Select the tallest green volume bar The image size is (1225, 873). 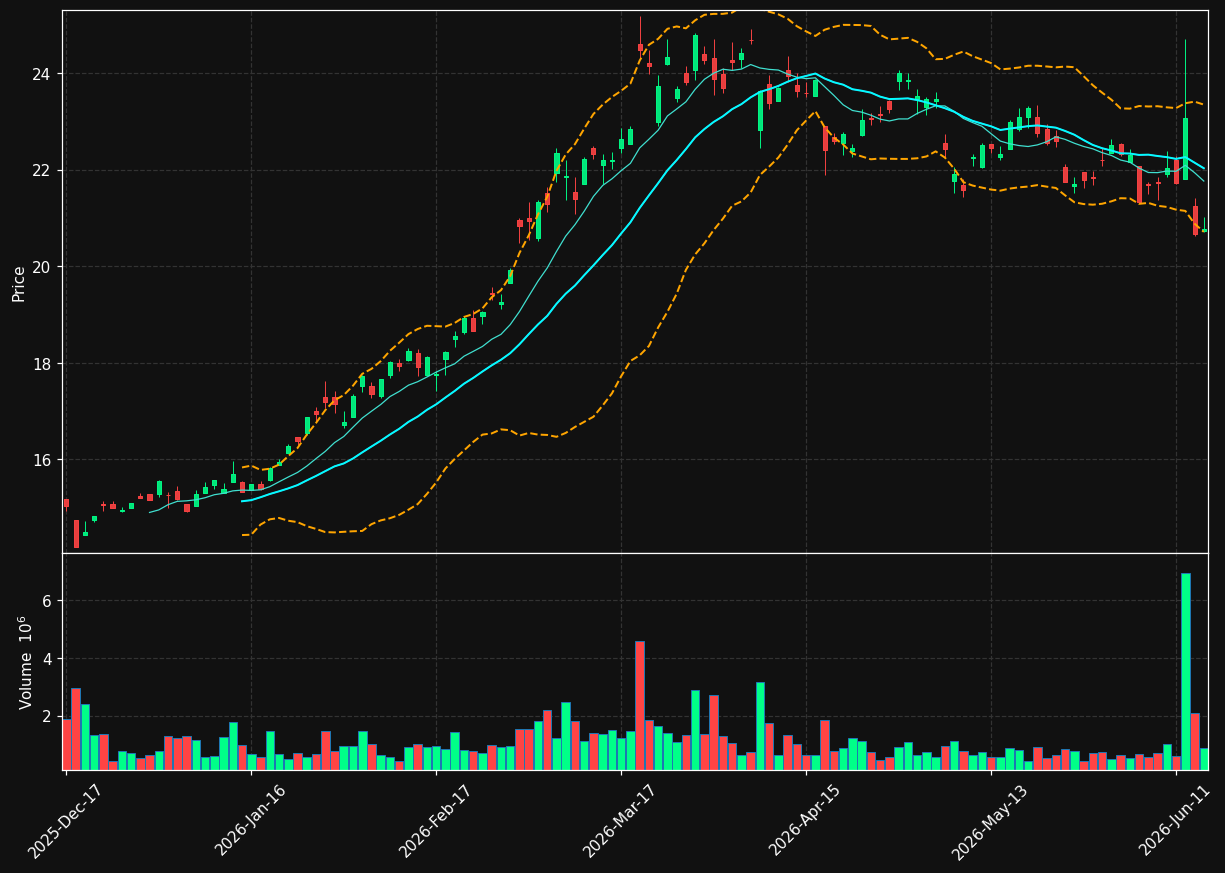click(1186, 671)
